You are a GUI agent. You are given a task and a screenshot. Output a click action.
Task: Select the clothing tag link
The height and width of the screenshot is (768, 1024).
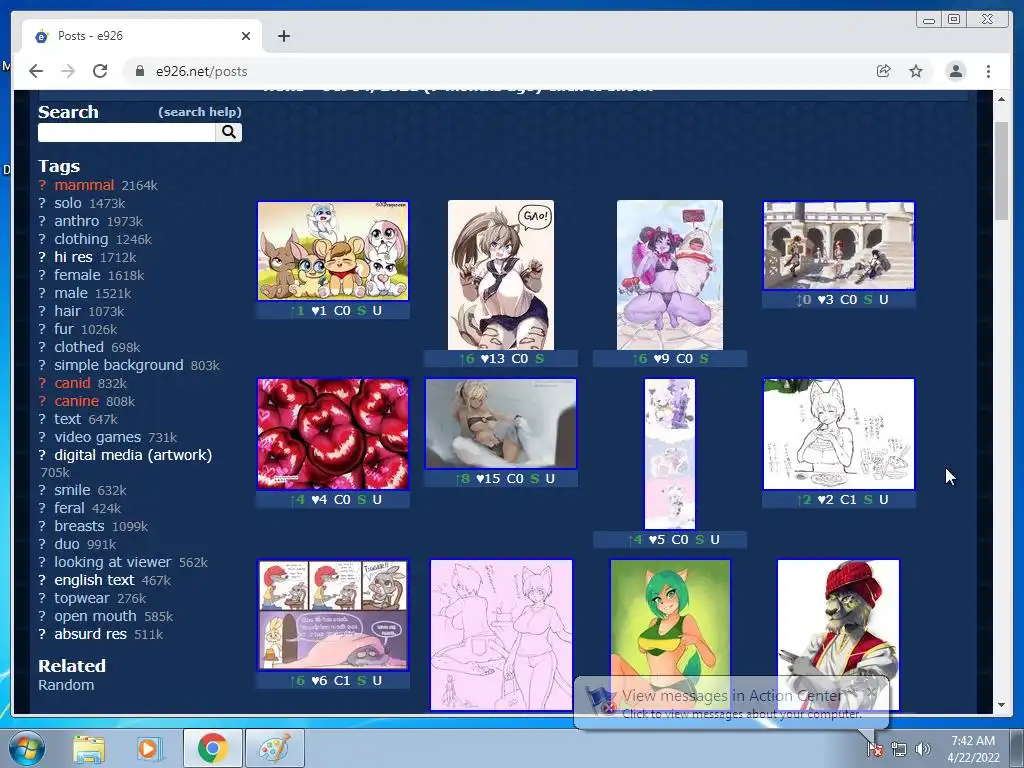[81, 239]
